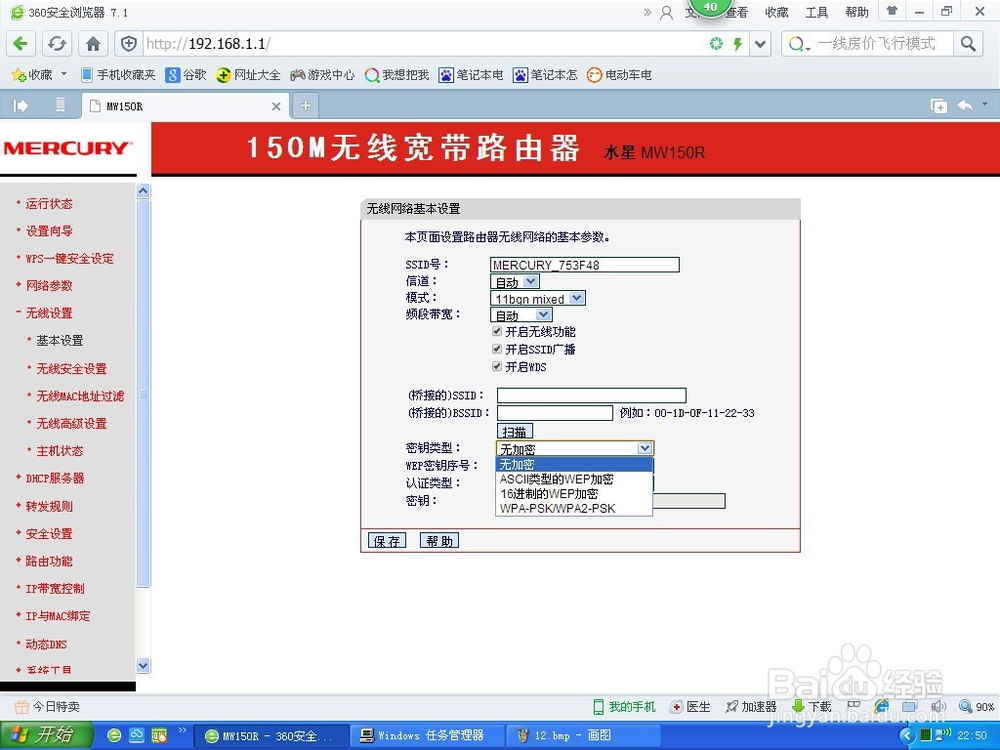The width and height of the screenshot is (1000, 750).
Task: Open the 工具 menu
Action: point(816,12)
